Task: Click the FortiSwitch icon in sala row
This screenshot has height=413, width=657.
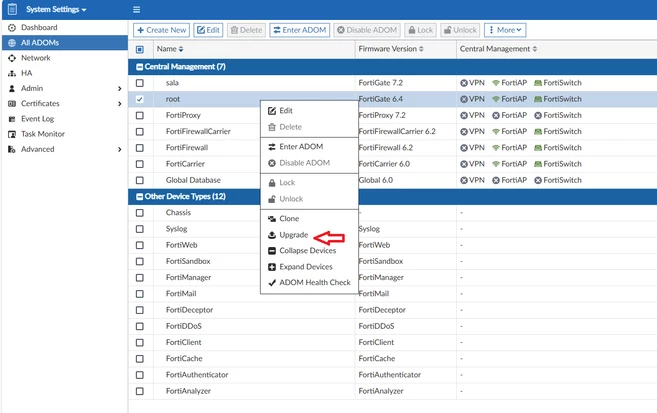Action: click(538, 83)
